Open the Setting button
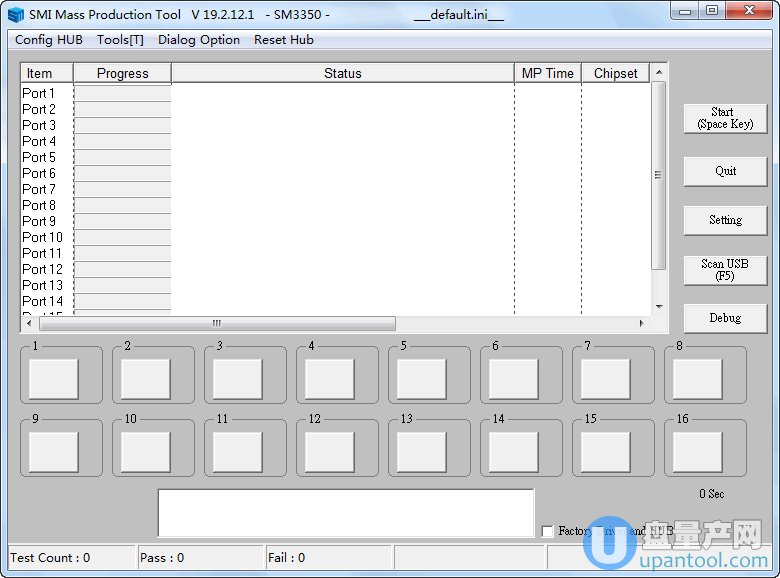Viewport: 780px width, 578px height. pyautogui.click(x=725, y=220)
